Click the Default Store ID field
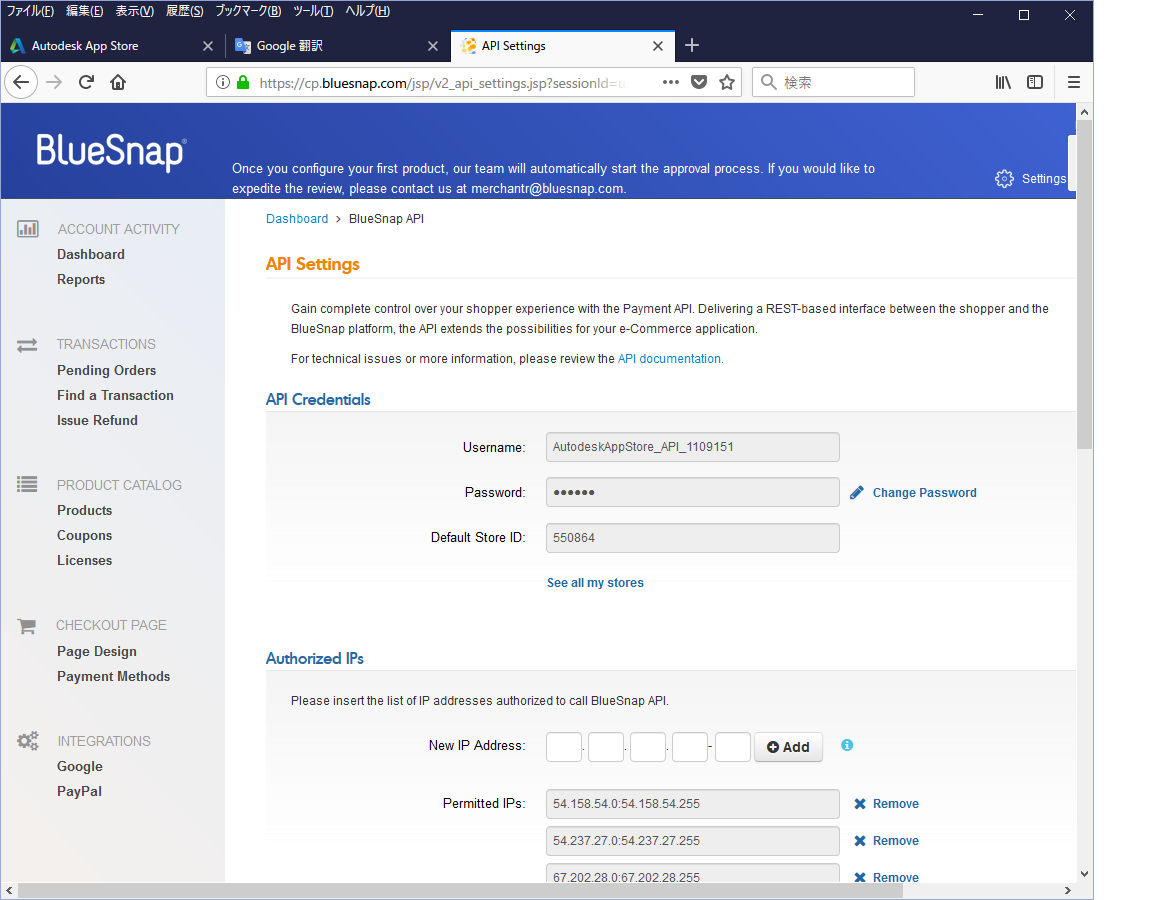Screen dimensions: 1152x900 693,538
